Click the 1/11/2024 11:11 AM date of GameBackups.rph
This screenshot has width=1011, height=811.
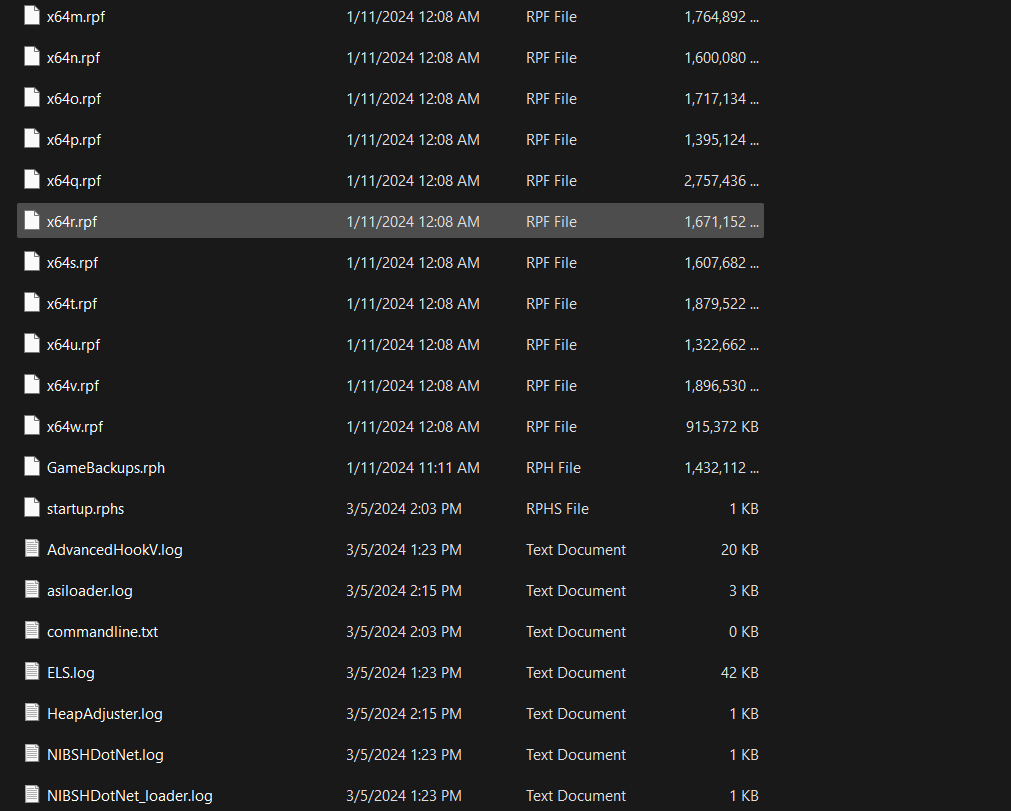(x=413, y=467)
